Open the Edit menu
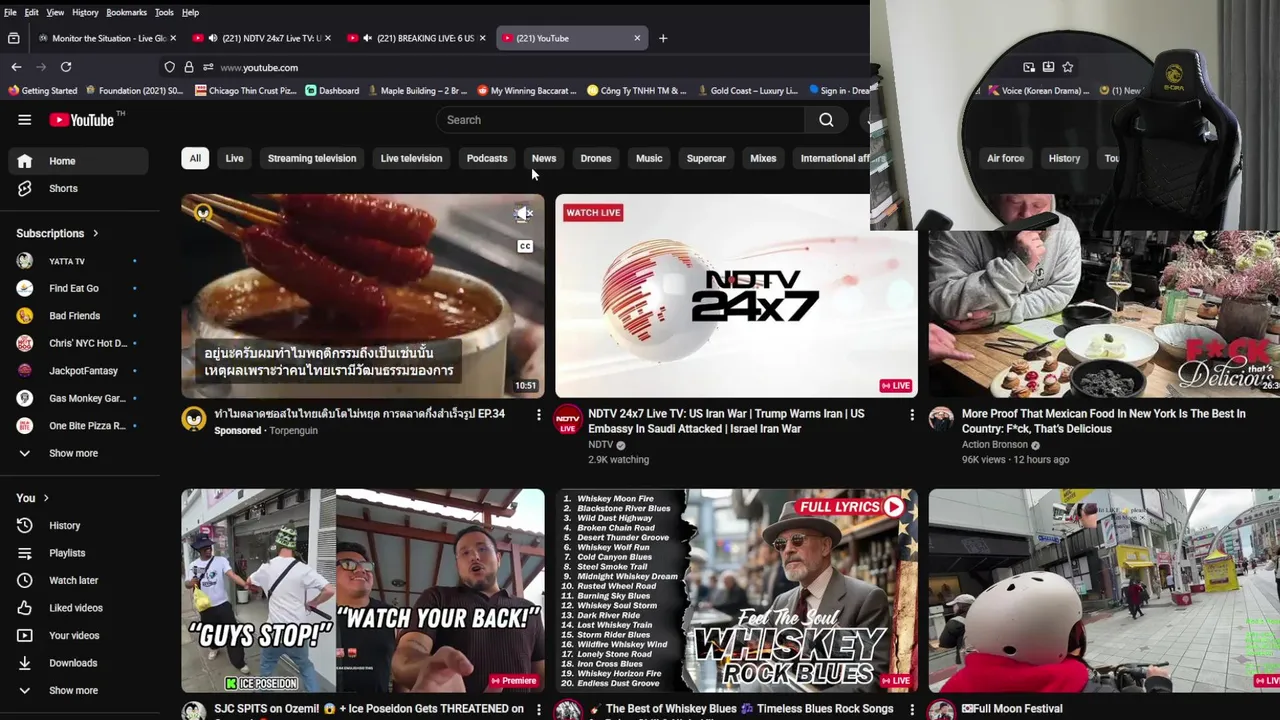 pyautogui.click(x=32, y=12)
